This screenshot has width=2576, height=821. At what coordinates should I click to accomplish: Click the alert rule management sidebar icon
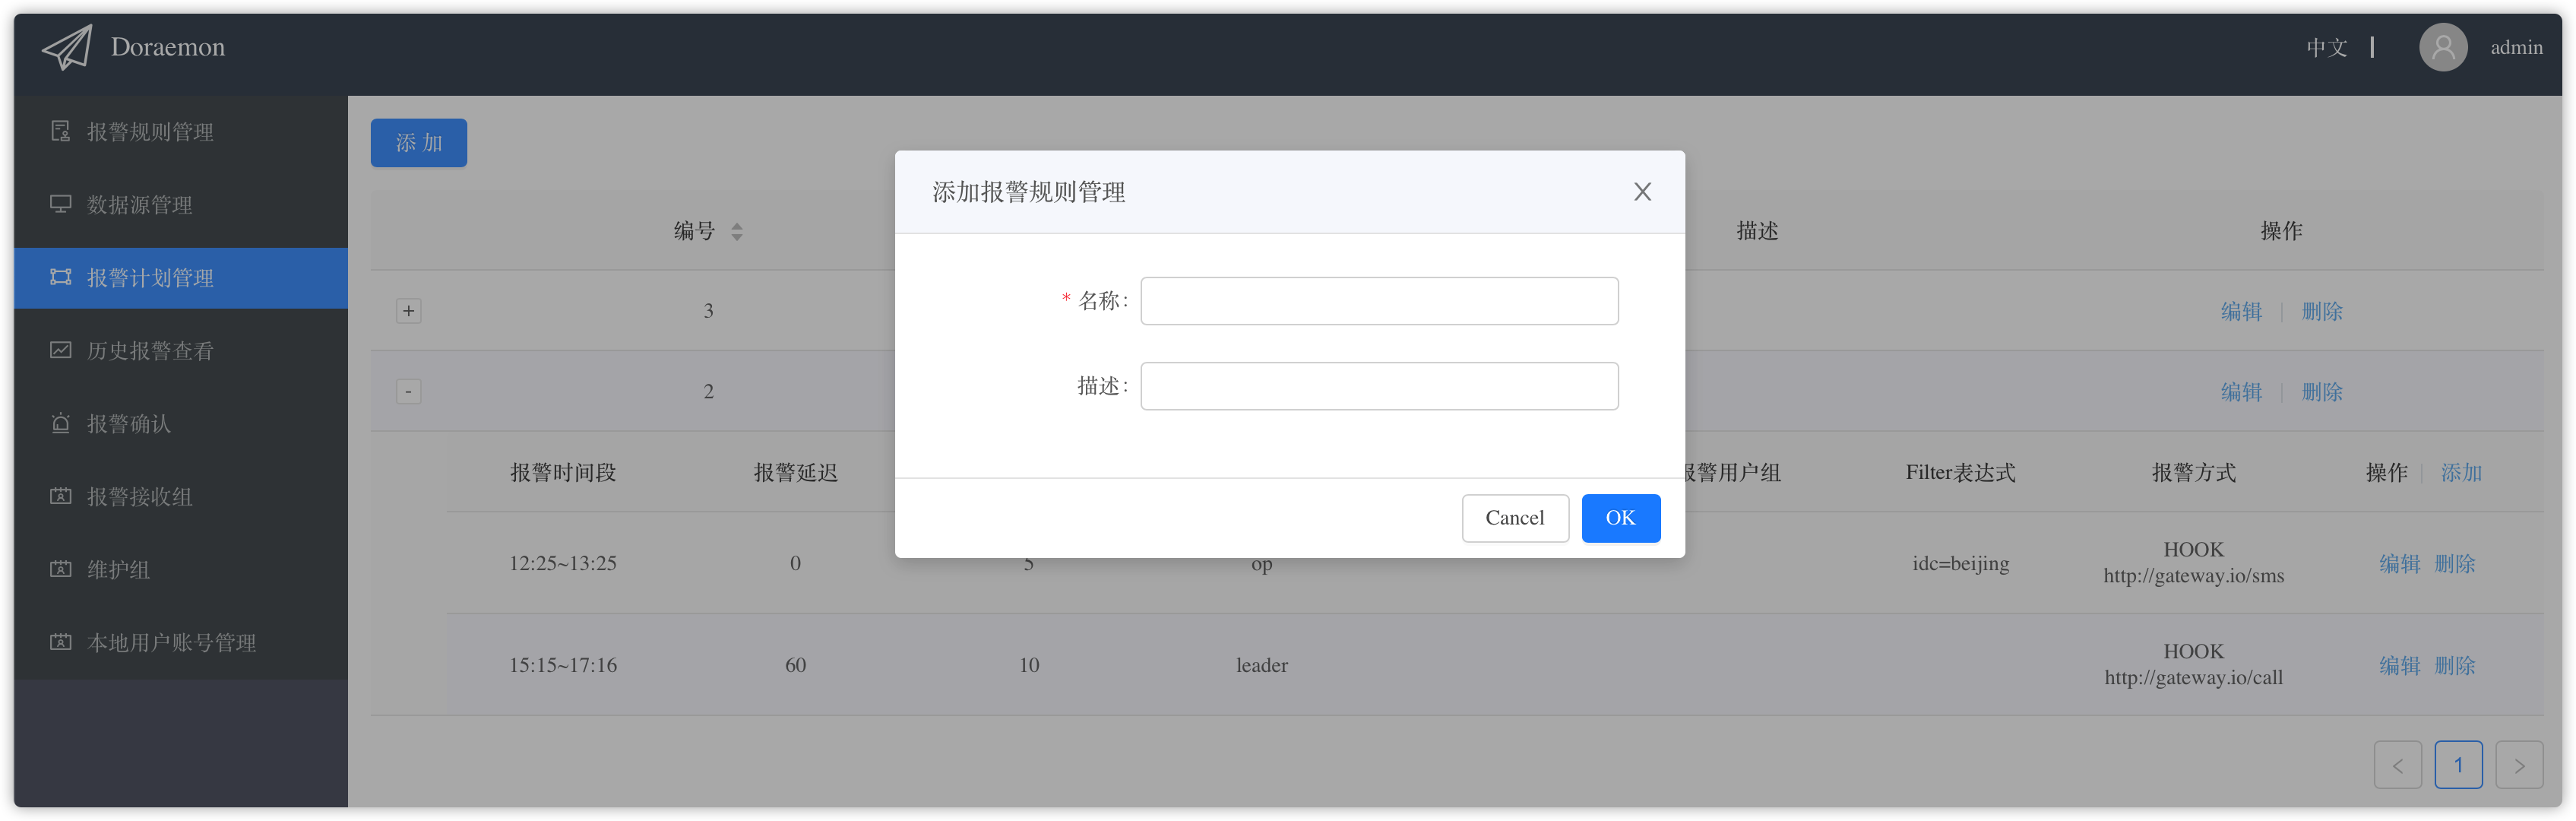pos(61,131)
